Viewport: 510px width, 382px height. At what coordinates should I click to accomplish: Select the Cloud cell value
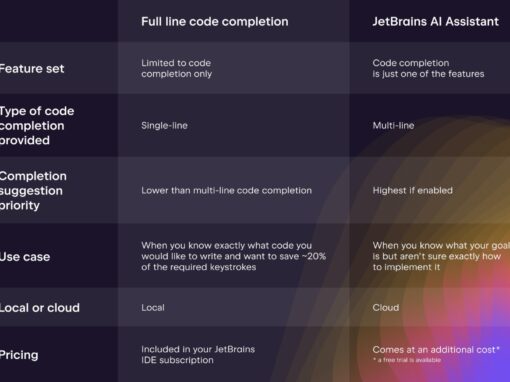[x=386, y=307]
